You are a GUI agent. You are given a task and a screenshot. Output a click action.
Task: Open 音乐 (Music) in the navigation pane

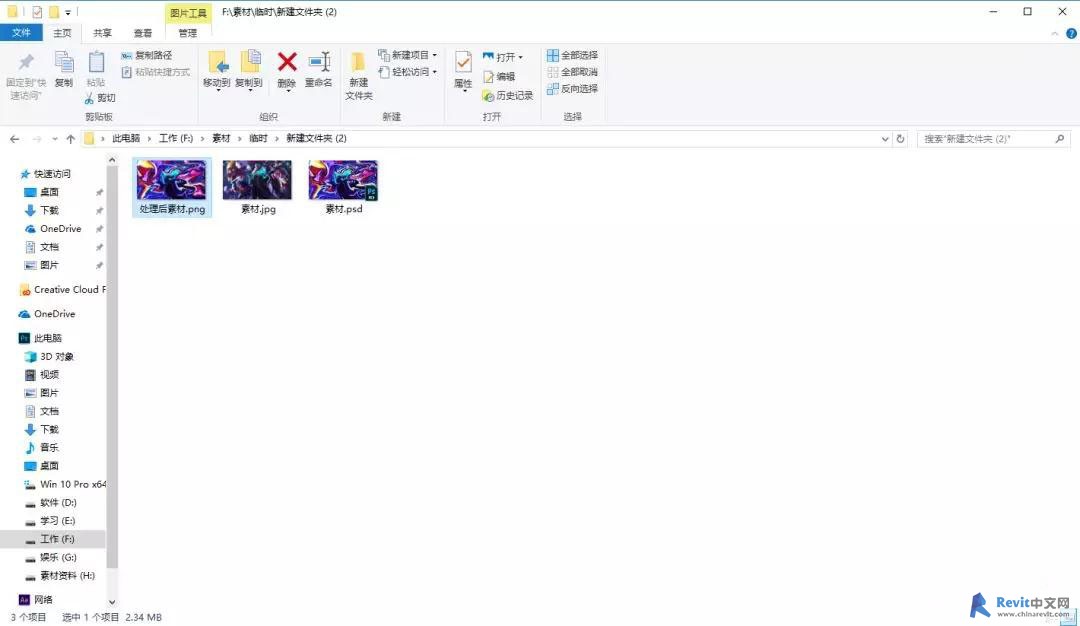pyautogui.click(x=49, y=448)
